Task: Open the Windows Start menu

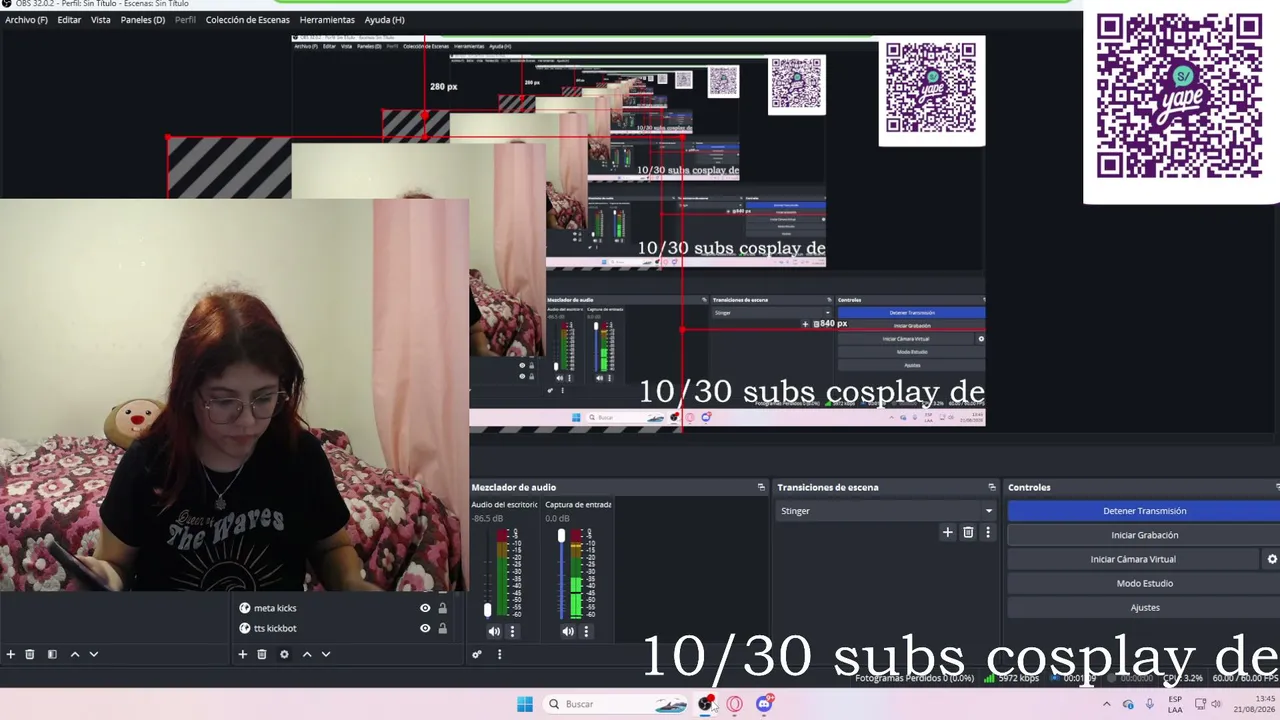Action: (525, 704)
